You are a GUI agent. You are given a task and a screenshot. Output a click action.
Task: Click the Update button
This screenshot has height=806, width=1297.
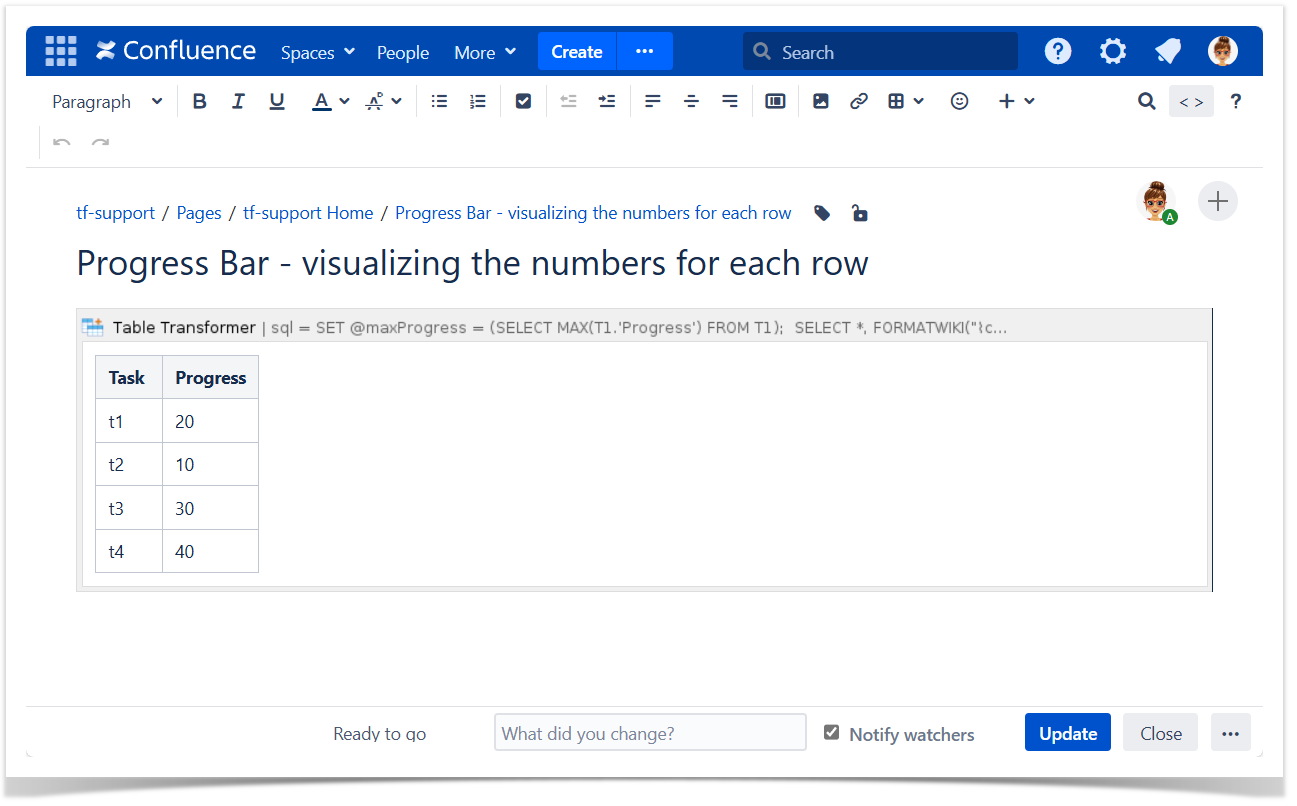click(1067, 733)
